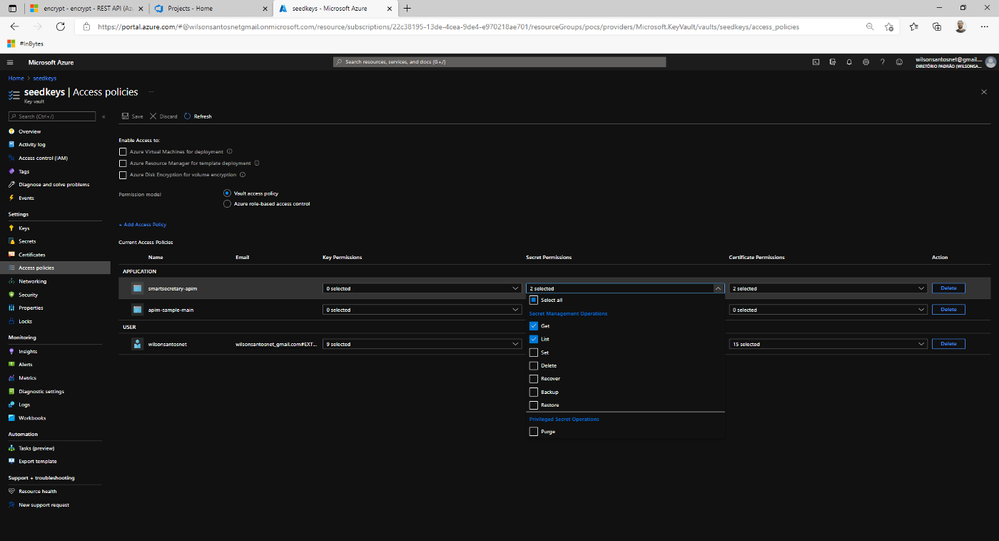The height and width of the screenshot is (541, 999).
Task: Open the notifications bell
Action: [x=849, y=62]
